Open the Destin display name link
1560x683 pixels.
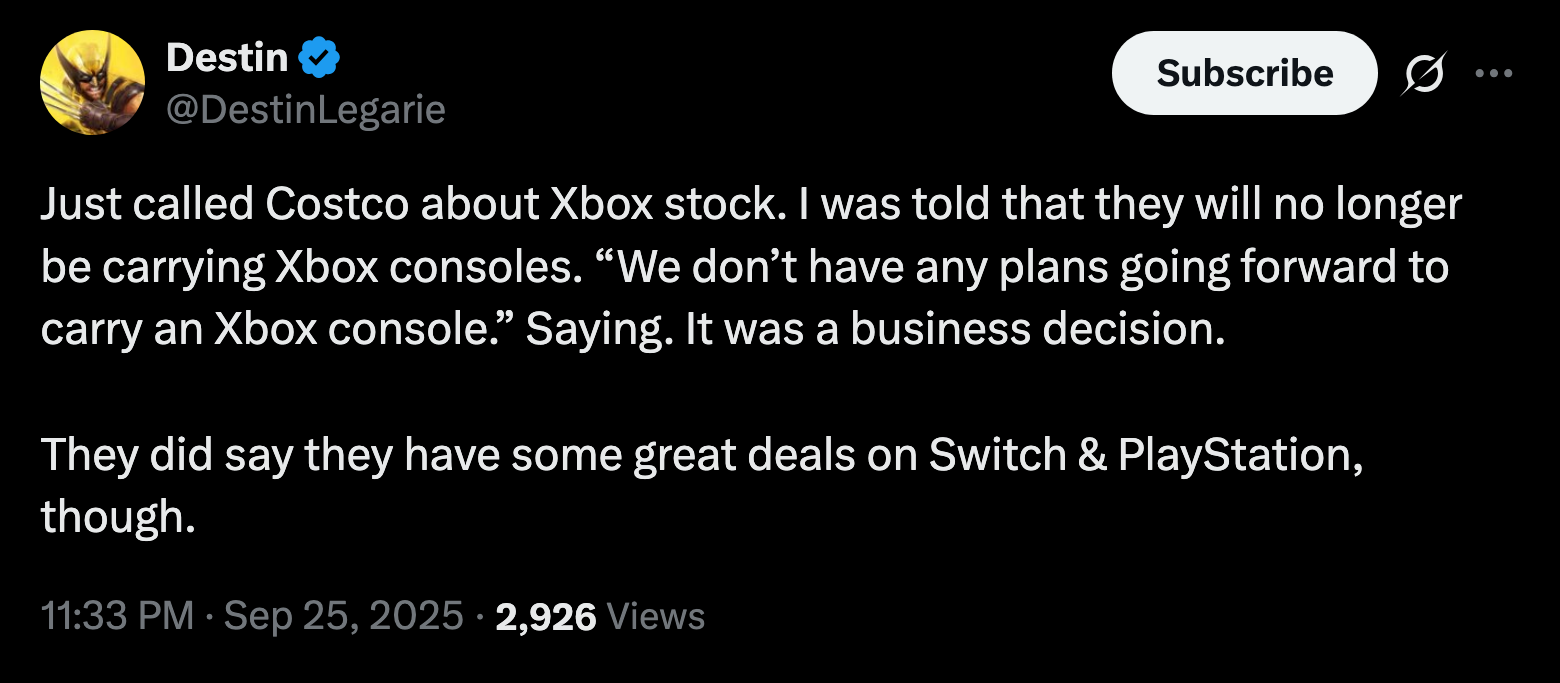coord(227,59)
